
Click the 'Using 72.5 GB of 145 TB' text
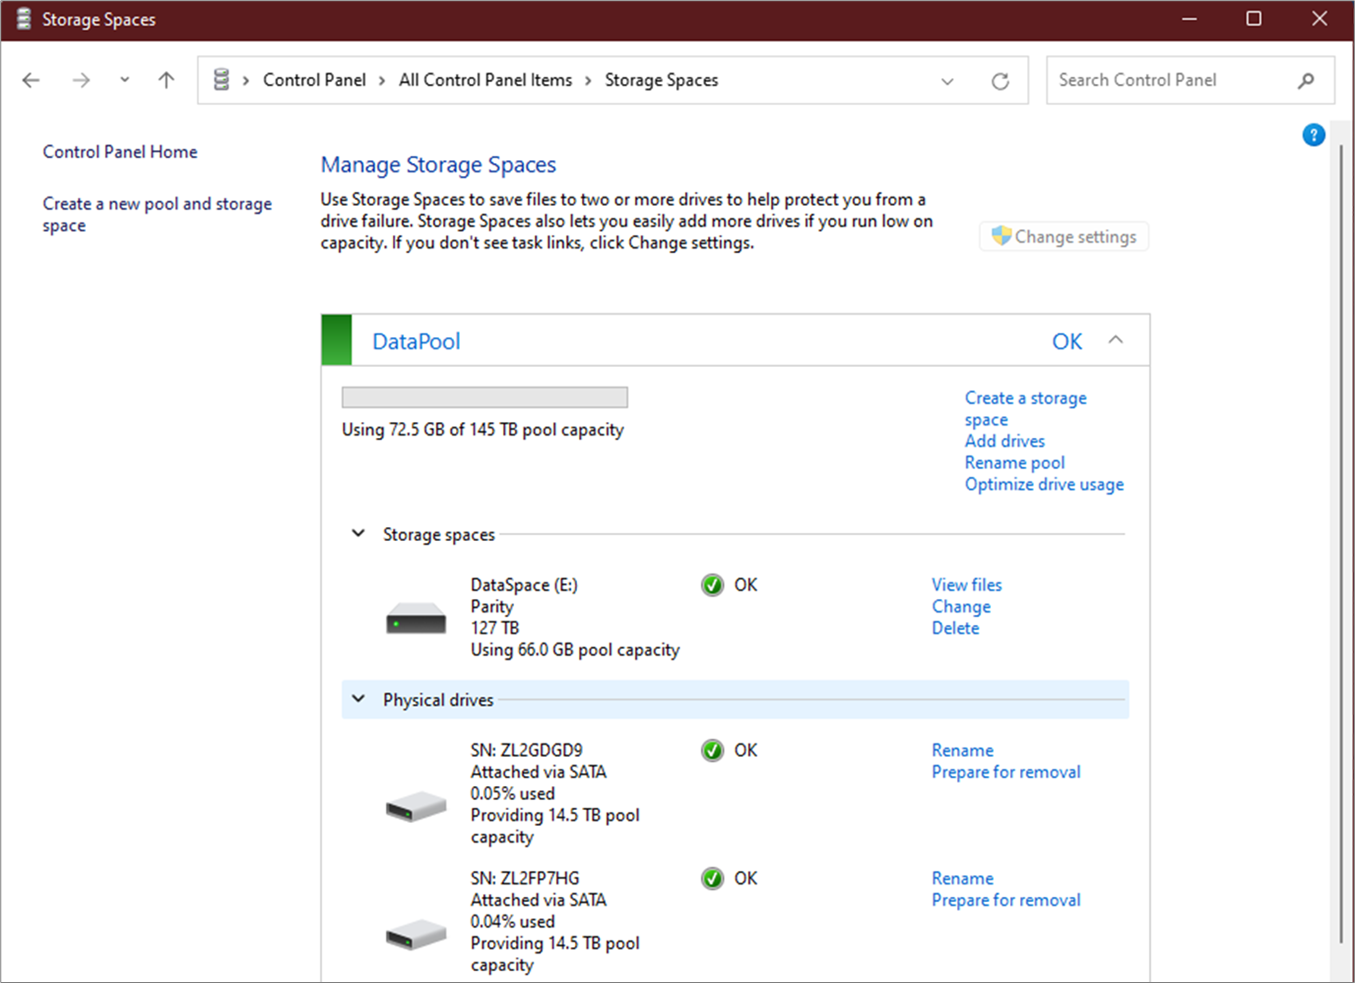click(483, 429)
